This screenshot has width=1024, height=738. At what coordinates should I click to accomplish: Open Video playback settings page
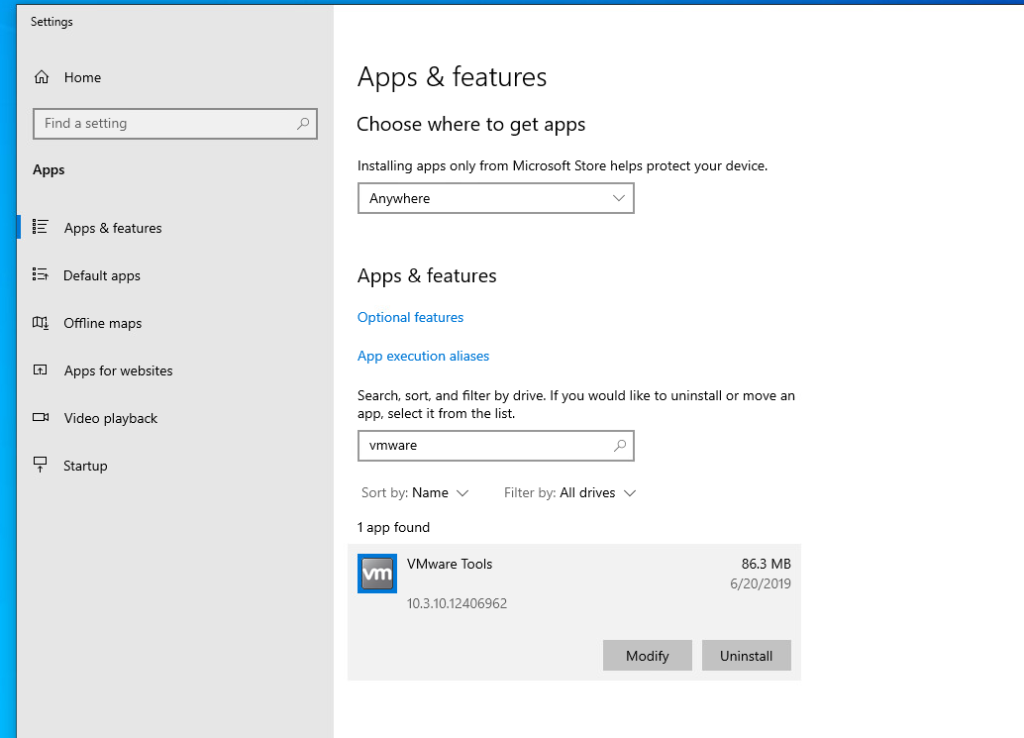pos(110,418)
